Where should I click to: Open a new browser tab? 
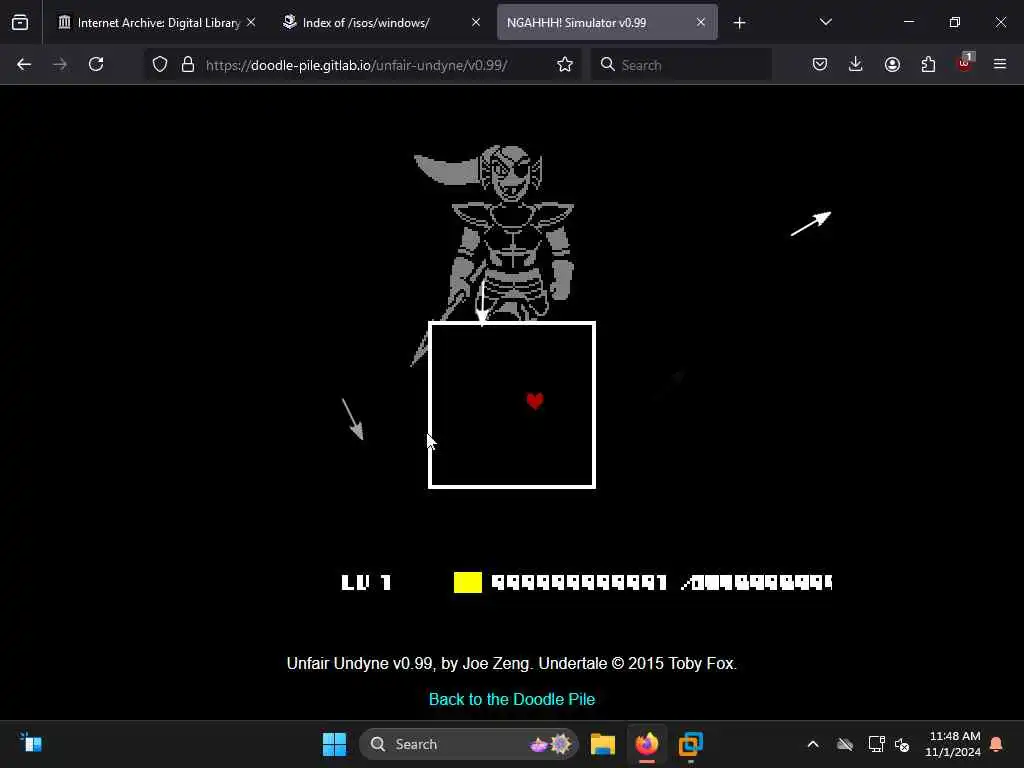pyautogui.click(x=739, y=23)
